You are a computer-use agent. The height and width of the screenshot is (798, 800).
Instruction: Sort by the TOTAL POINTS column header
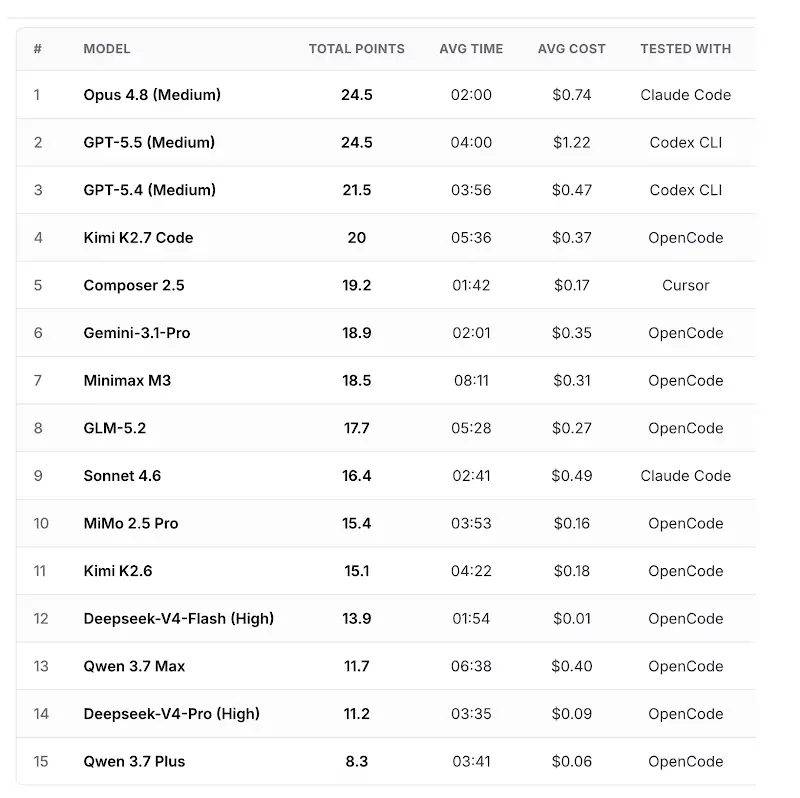[x=356, y=49]
